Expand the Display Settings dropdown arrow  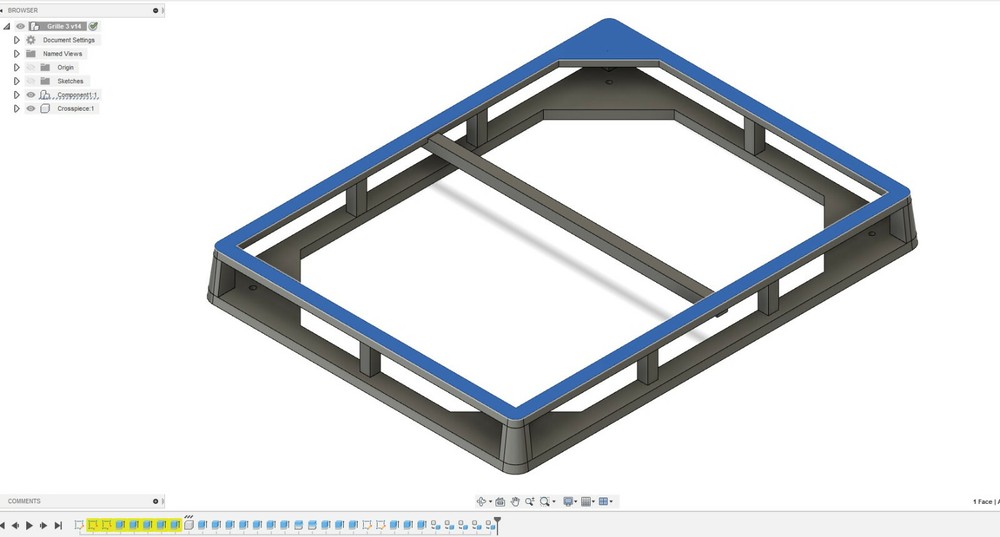(x=576, y=501)
